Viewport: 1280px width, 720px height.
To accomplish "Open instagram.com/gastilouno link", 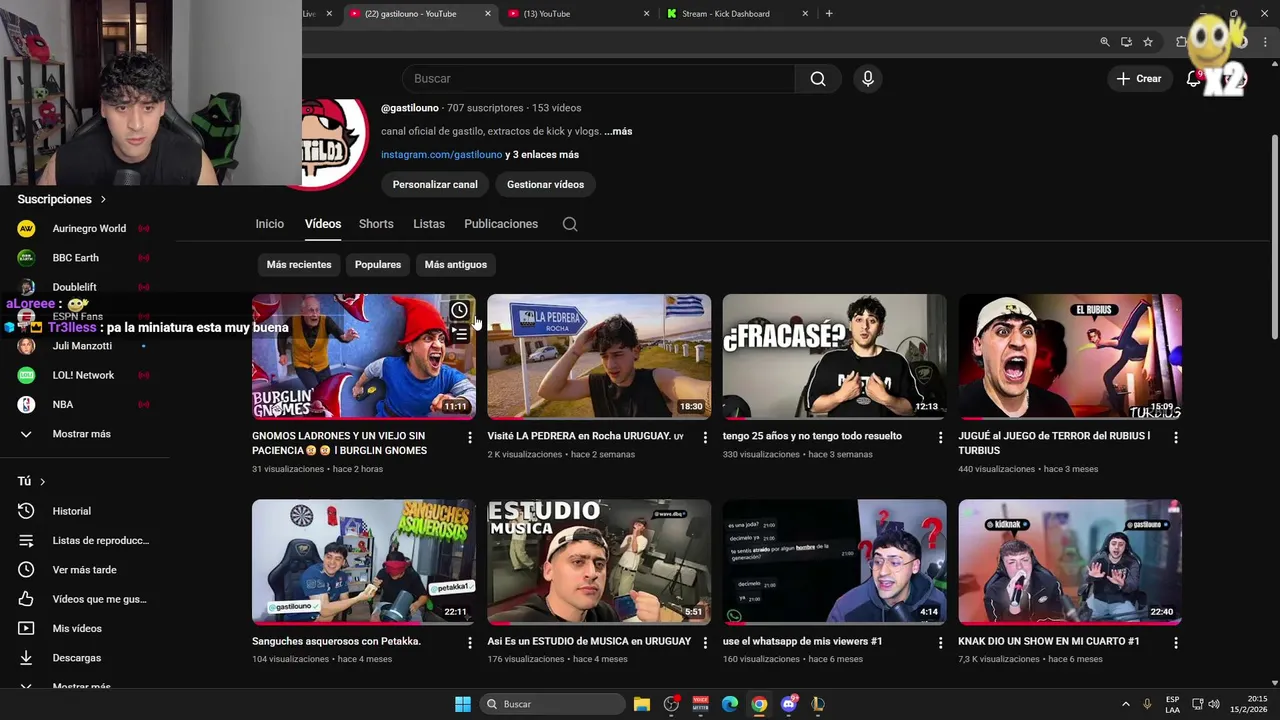I will (441, 155).
